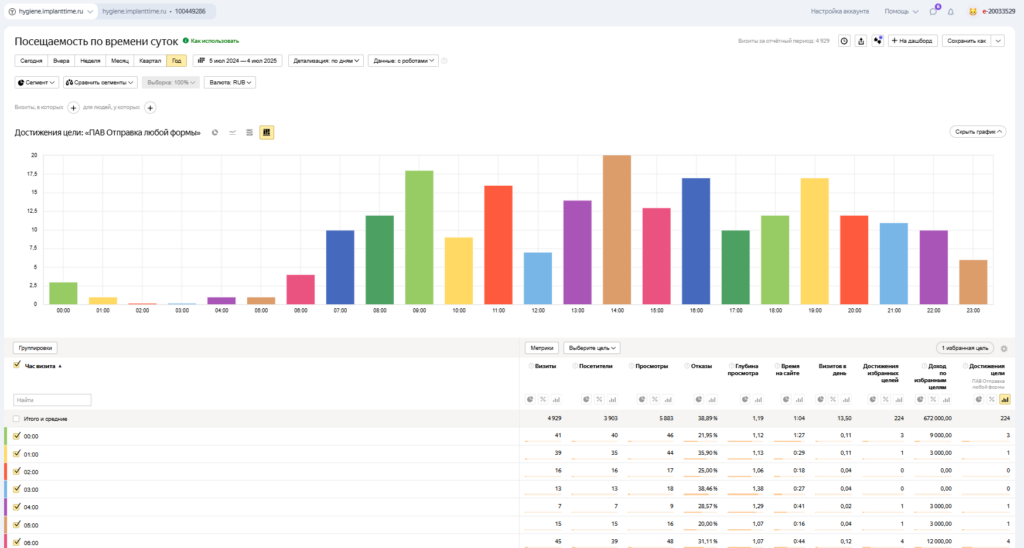Click the 'Найти' search field

pyautogui.click(x=52, y=400)
